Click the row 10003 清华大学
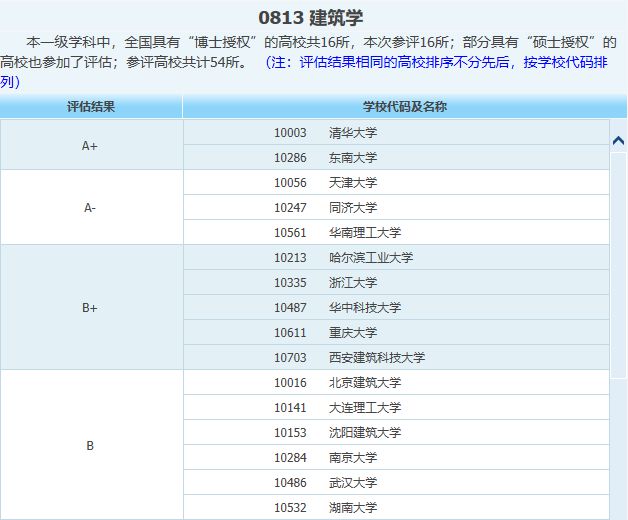 tap(396, 133)
